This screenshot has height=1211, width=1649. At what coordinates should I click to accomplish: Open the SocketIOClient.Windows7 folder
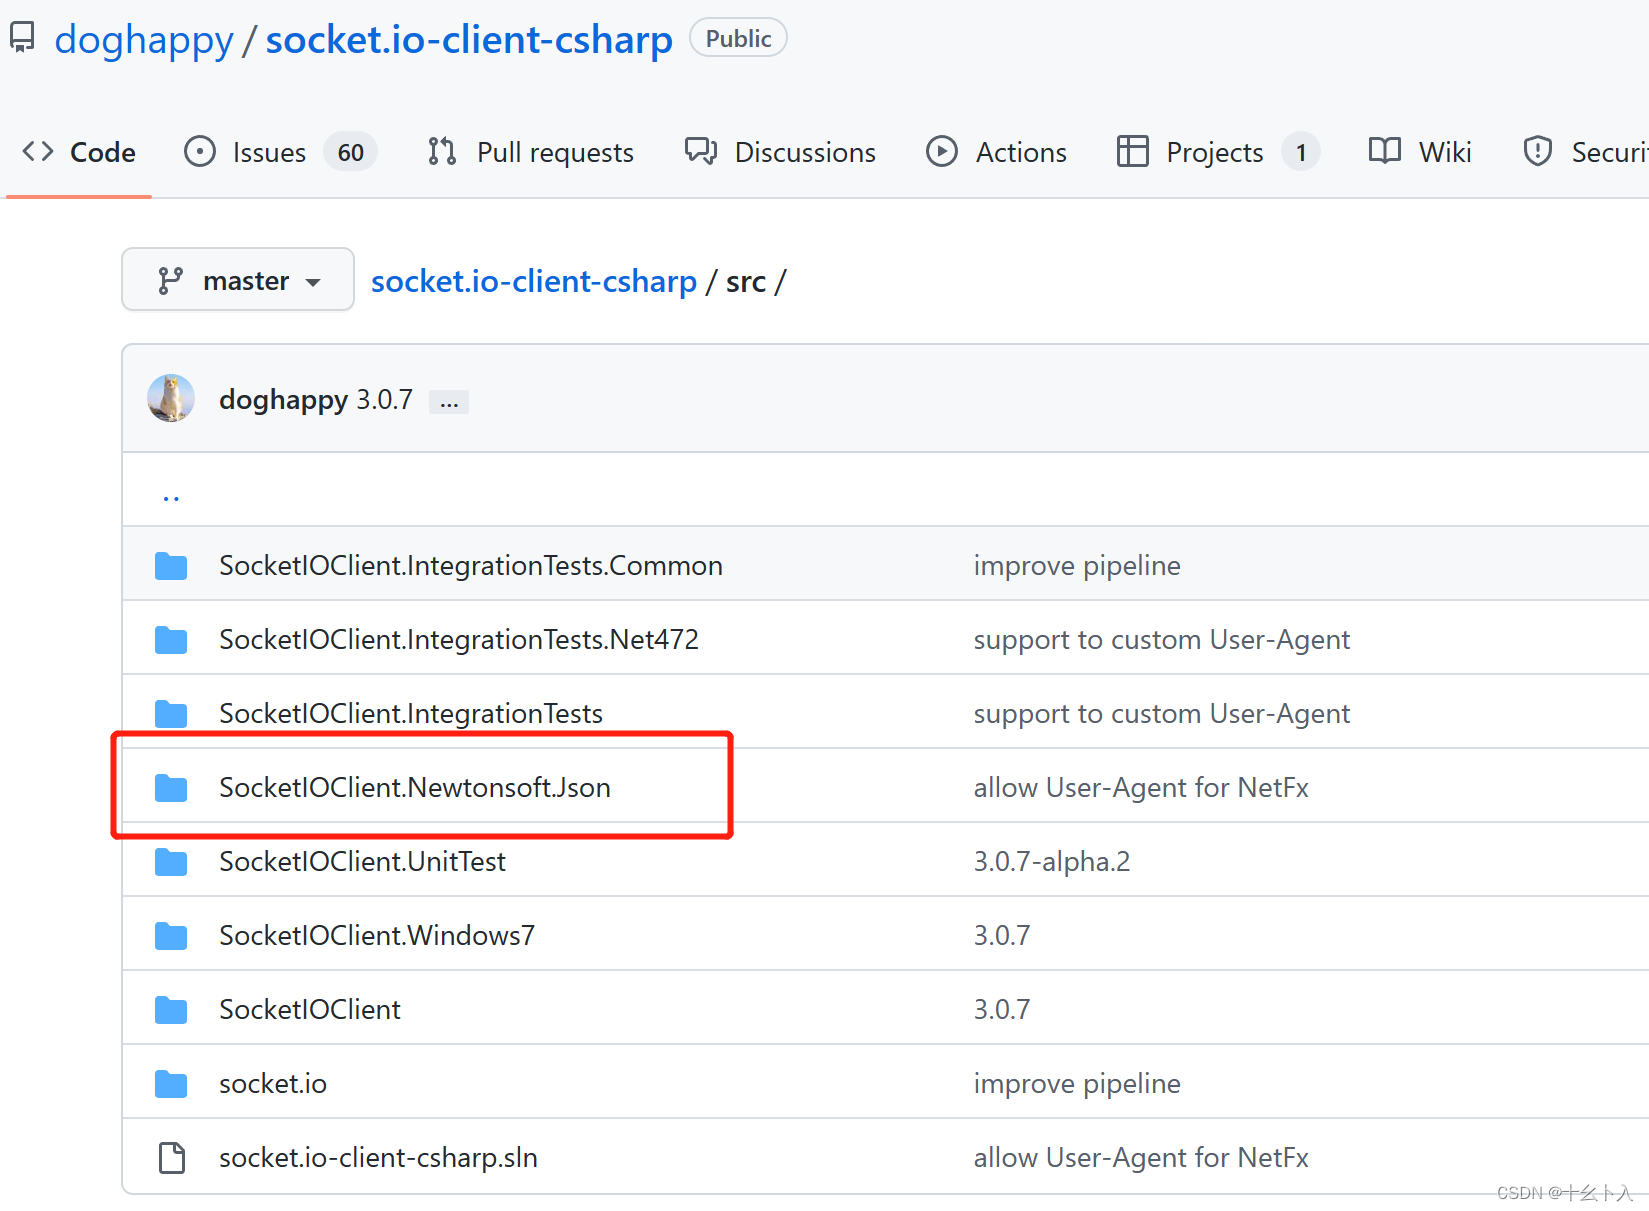click(x=377, y=935)
